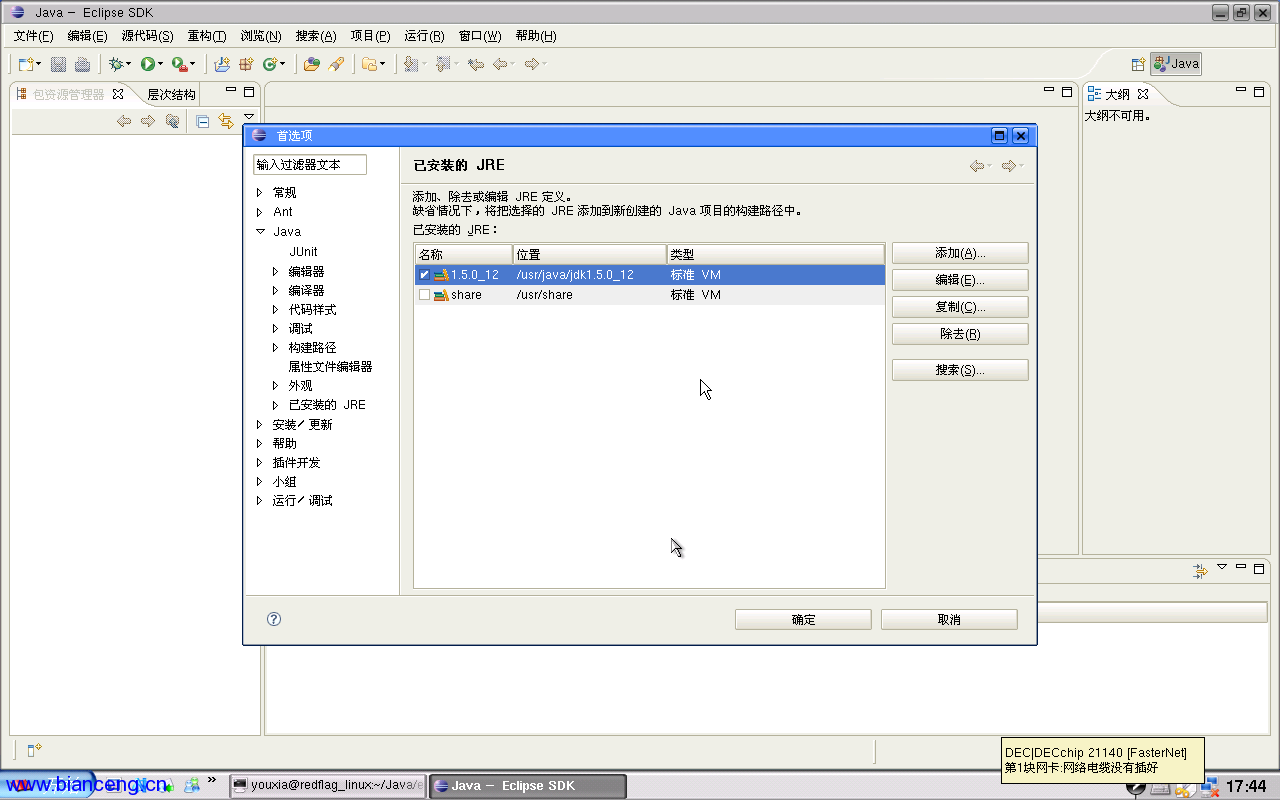The height and width of the screenshot is (800, 1280).
Task: Select the JUnit tree item
Action: coord(303,252)
